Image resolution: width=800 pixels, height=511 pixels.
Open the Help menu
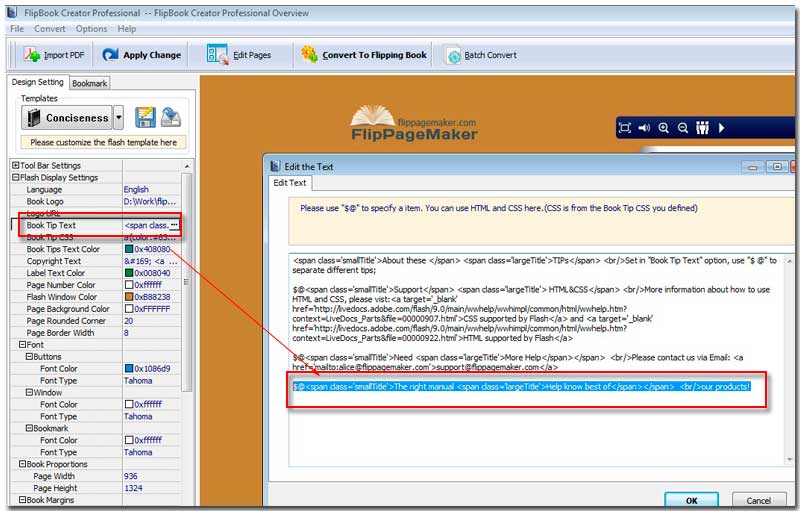pos(127,29)
